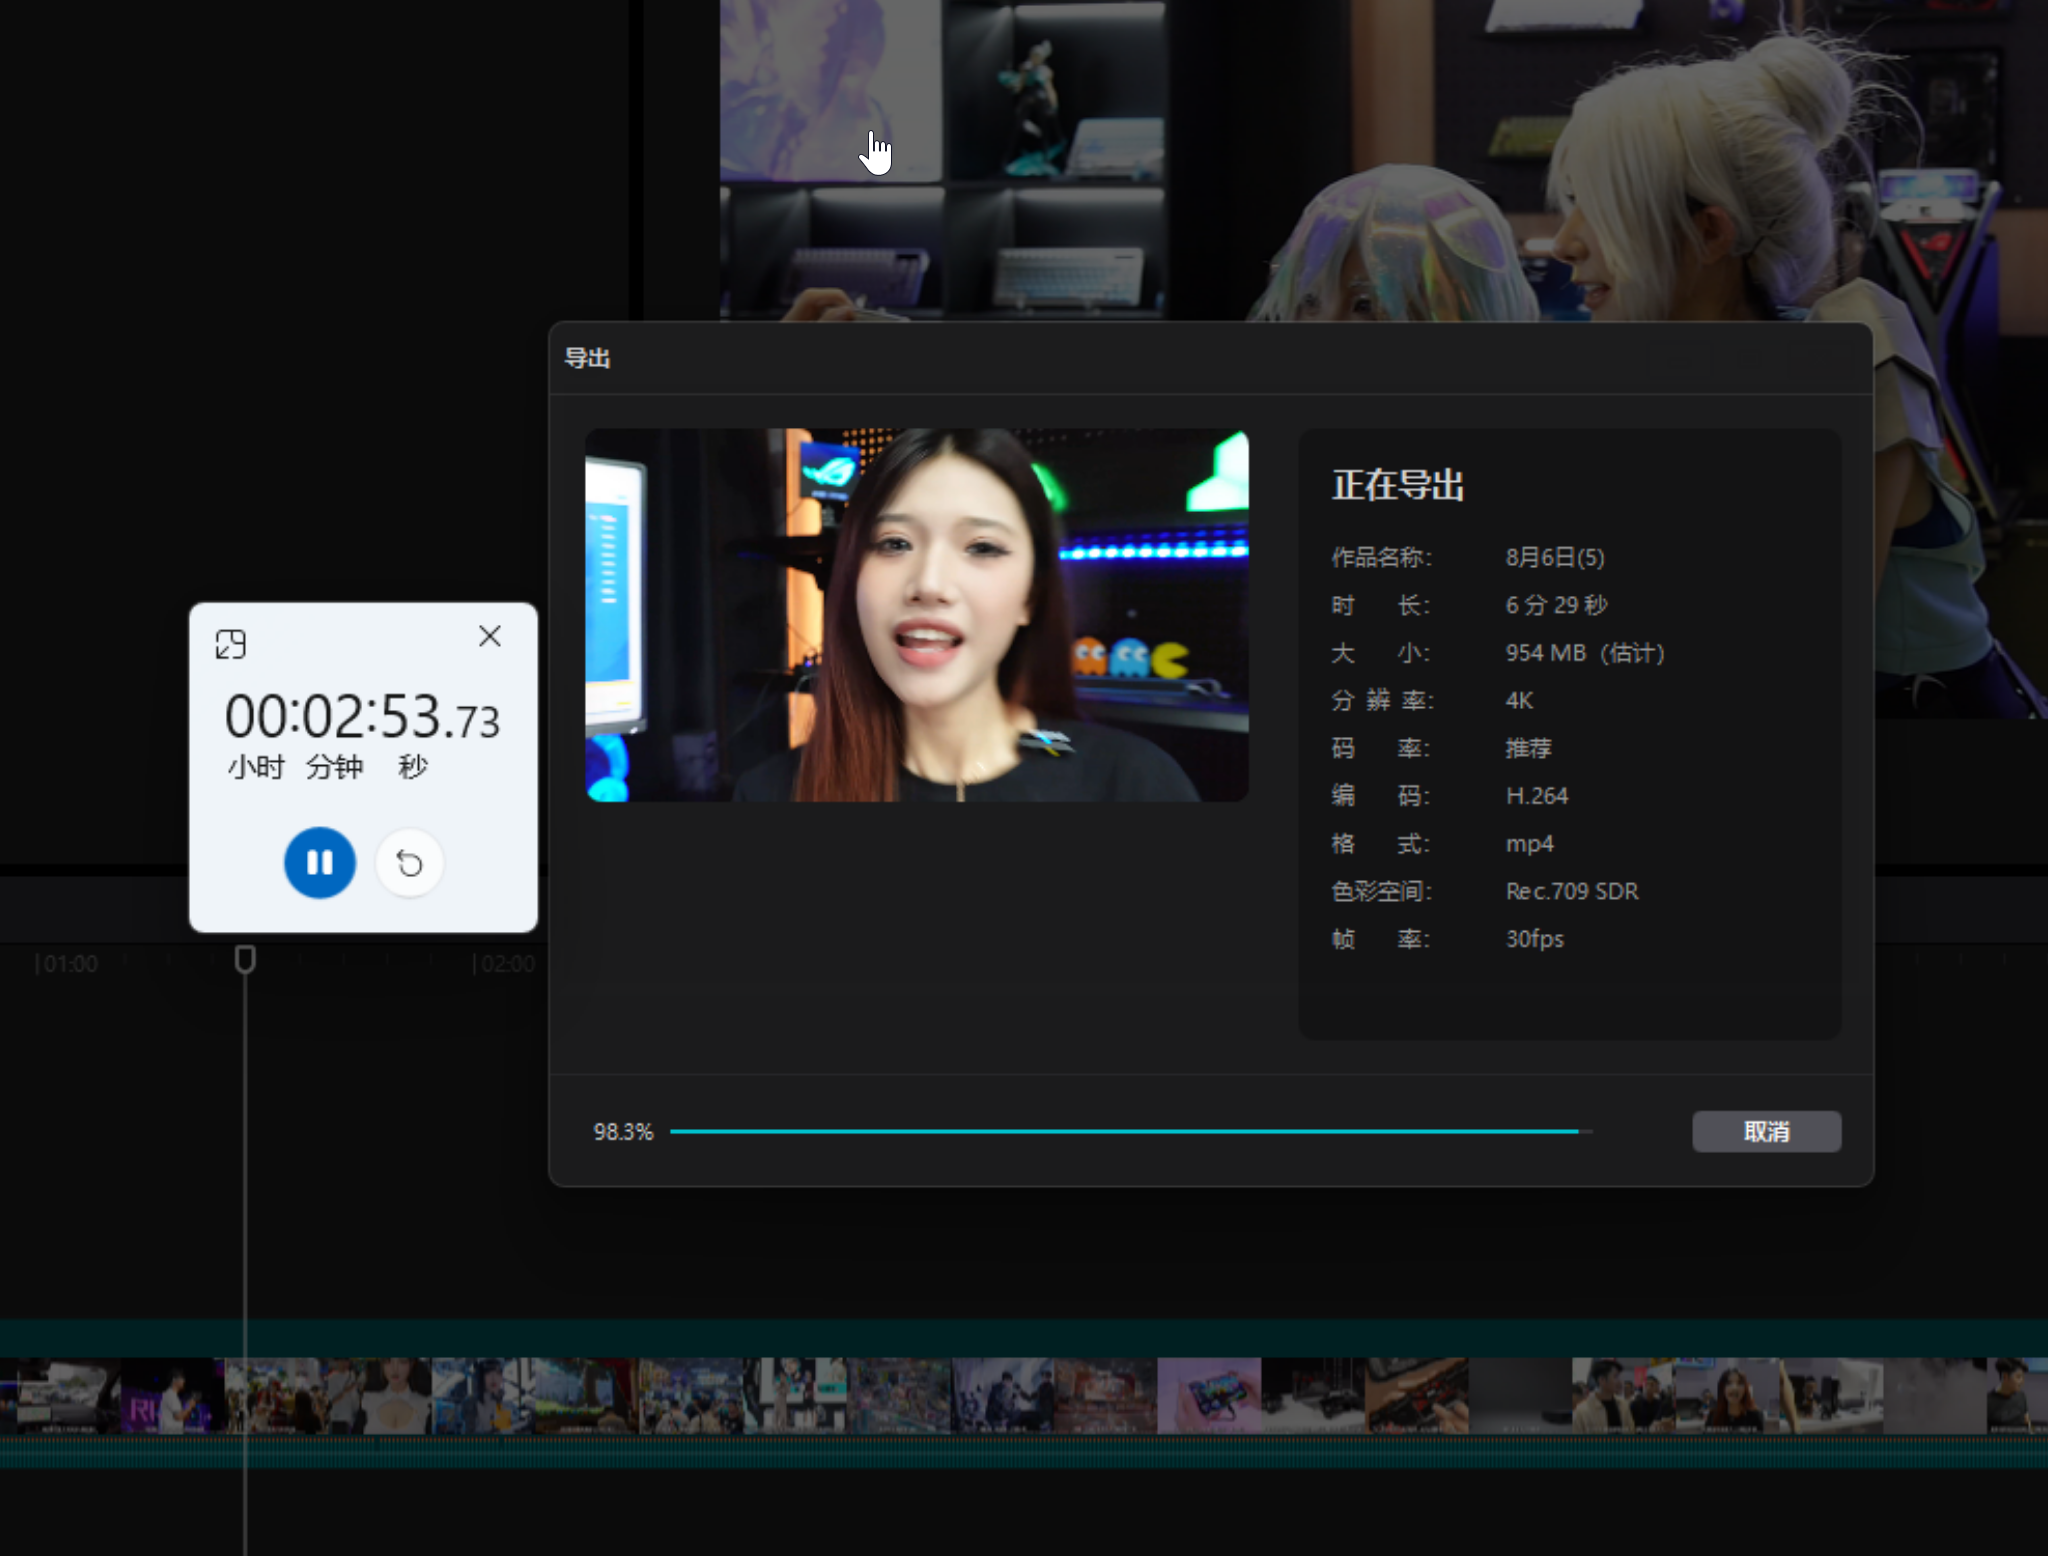Reset the stopwatch with the circular arrow
Screen dimensions: 2048x1556
[x=409, y=862]
